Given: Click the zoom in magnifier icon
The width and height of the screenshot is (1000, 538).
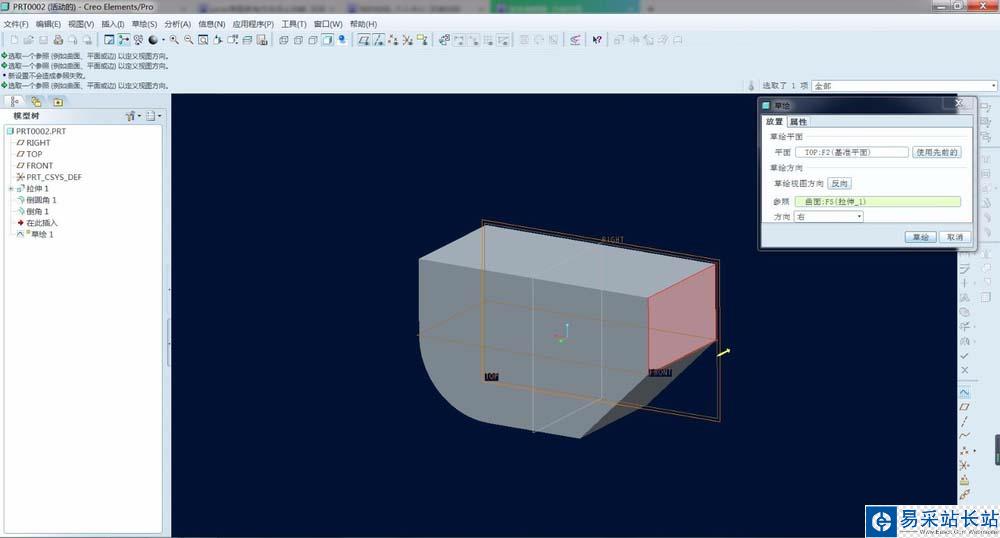Looking at the screenshot, I should tap(174, 40).
